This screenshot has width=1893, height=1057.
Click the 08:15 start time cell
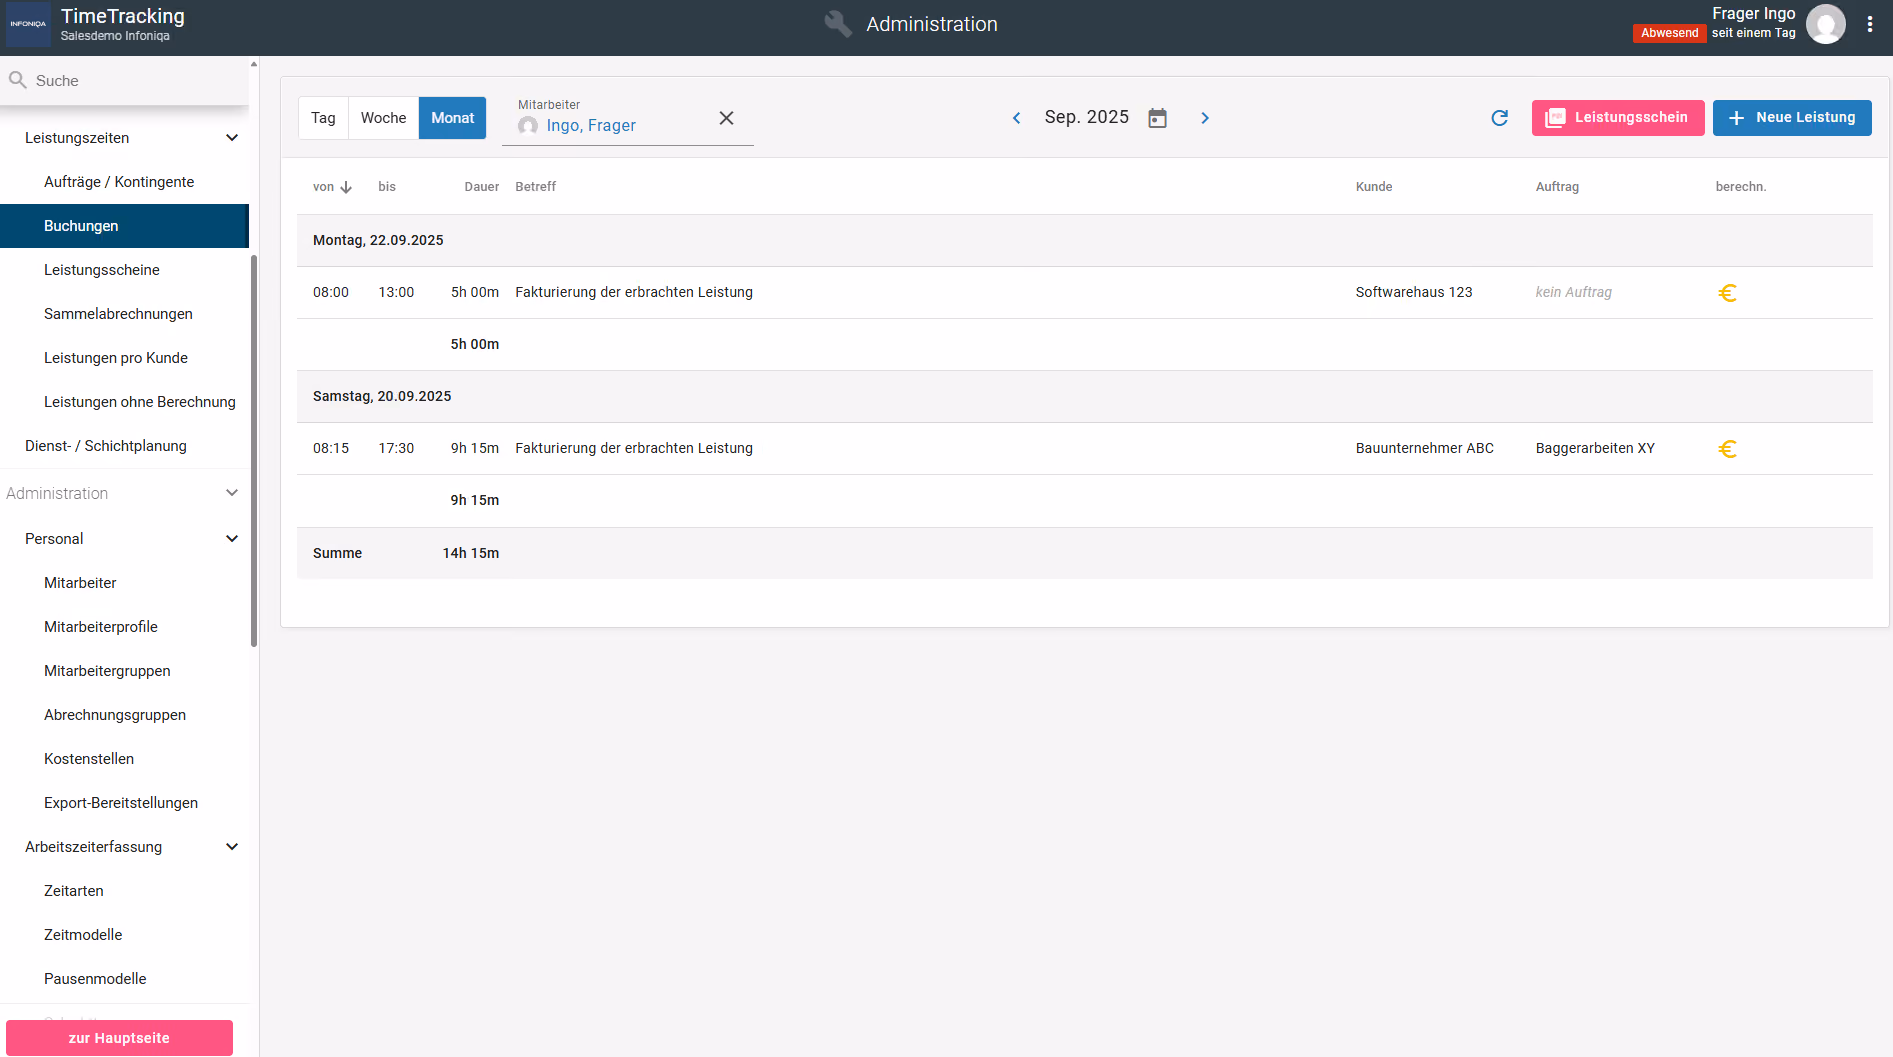pos(331,448)
